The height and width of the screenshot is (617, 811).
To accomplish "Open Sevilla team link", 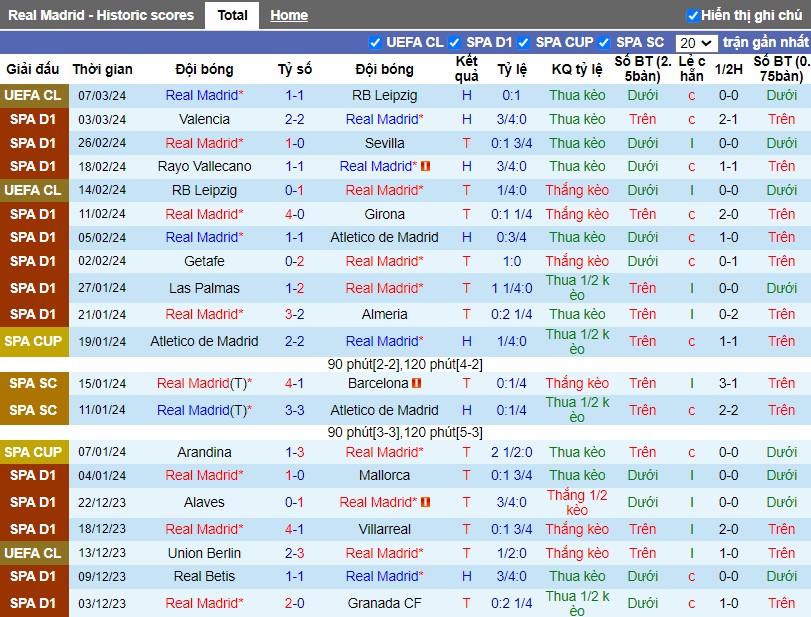I will (x=384, y=143).
